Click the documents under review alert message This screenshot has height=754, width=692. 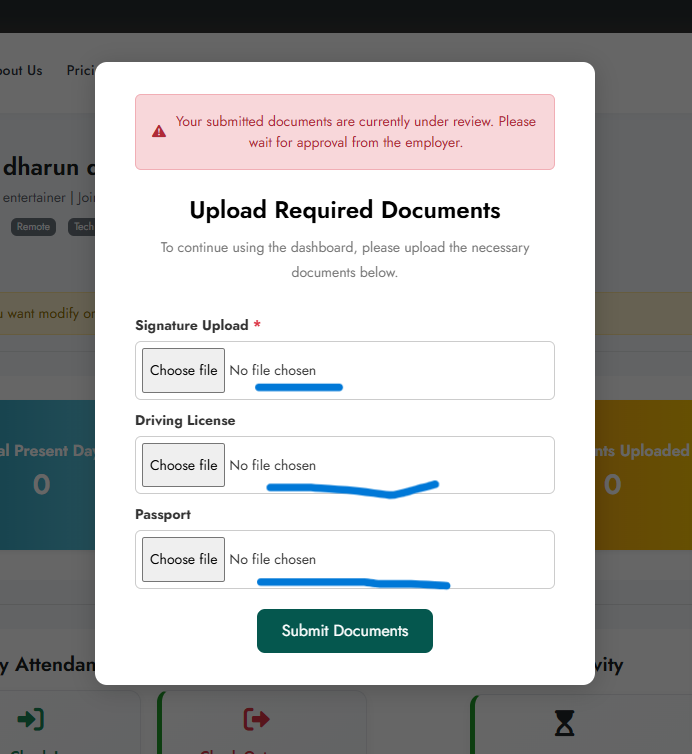coord(355,132)
